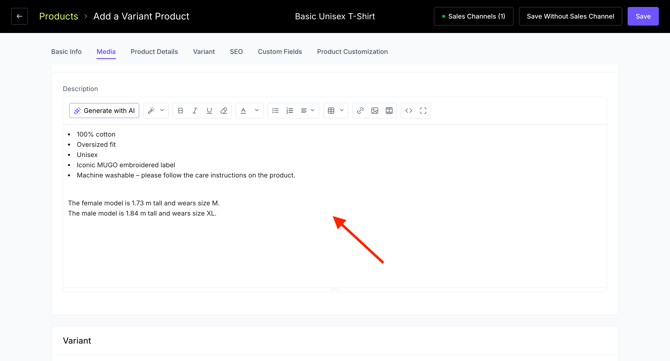Open the SEO tab
The image size is (670, 361).
pyautogui.click(x=236, y=52)
